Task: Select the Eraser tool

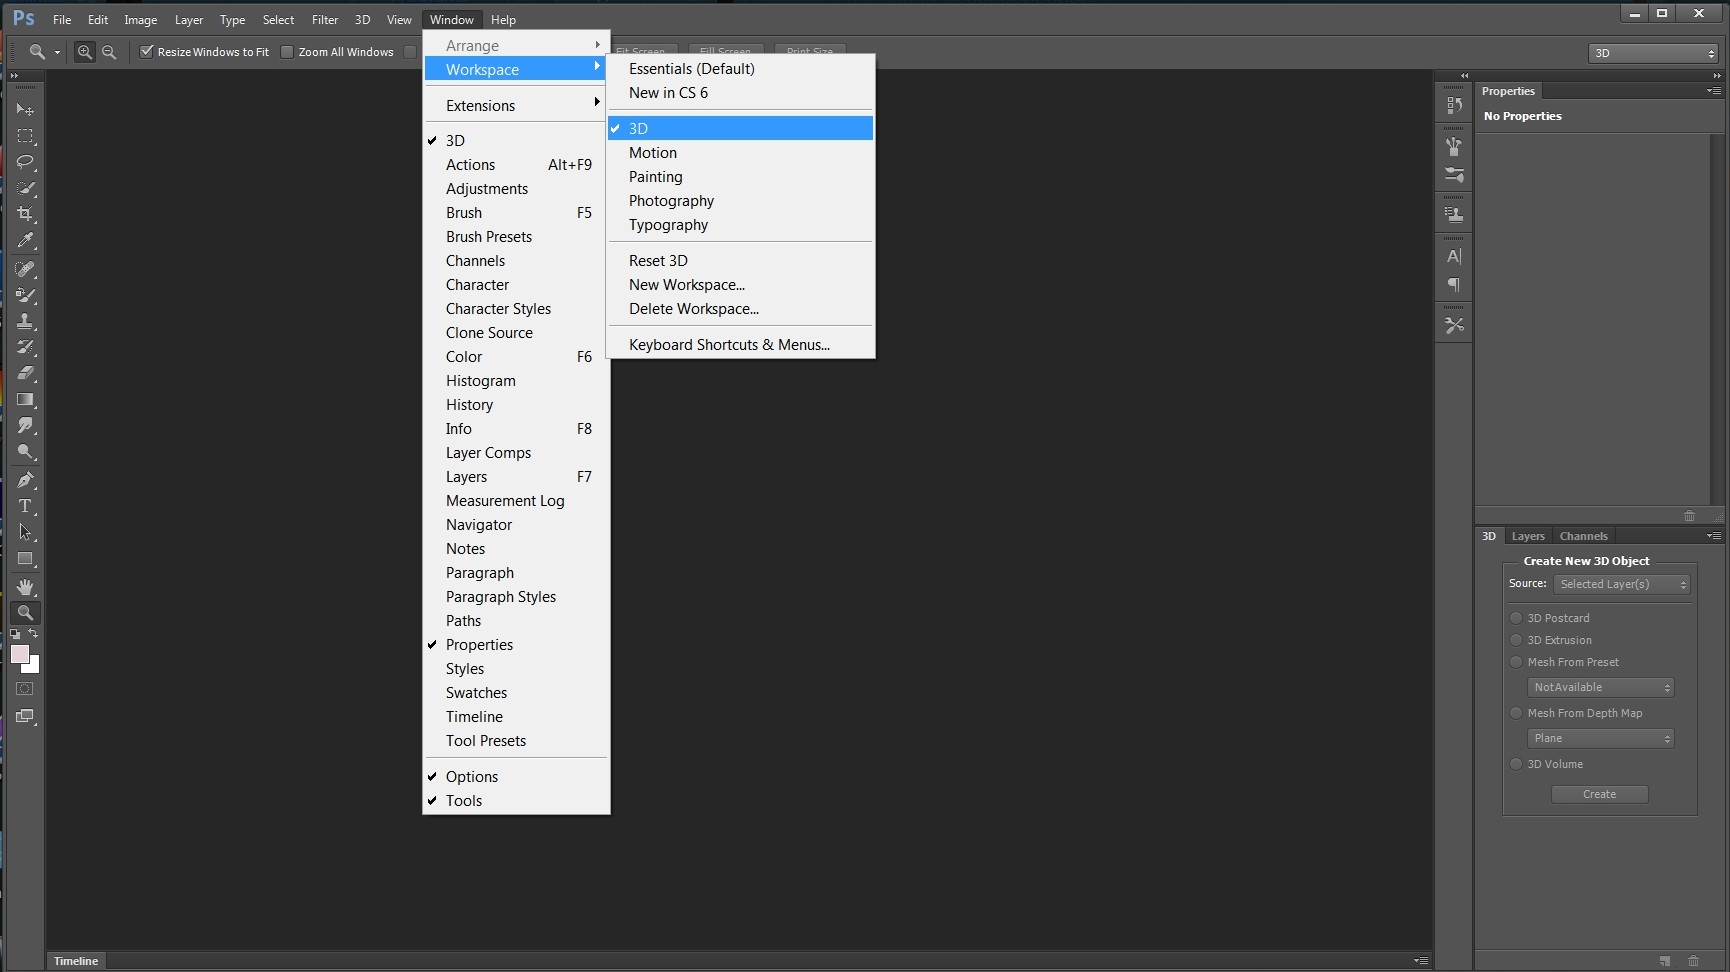Action: click(25, 373)
